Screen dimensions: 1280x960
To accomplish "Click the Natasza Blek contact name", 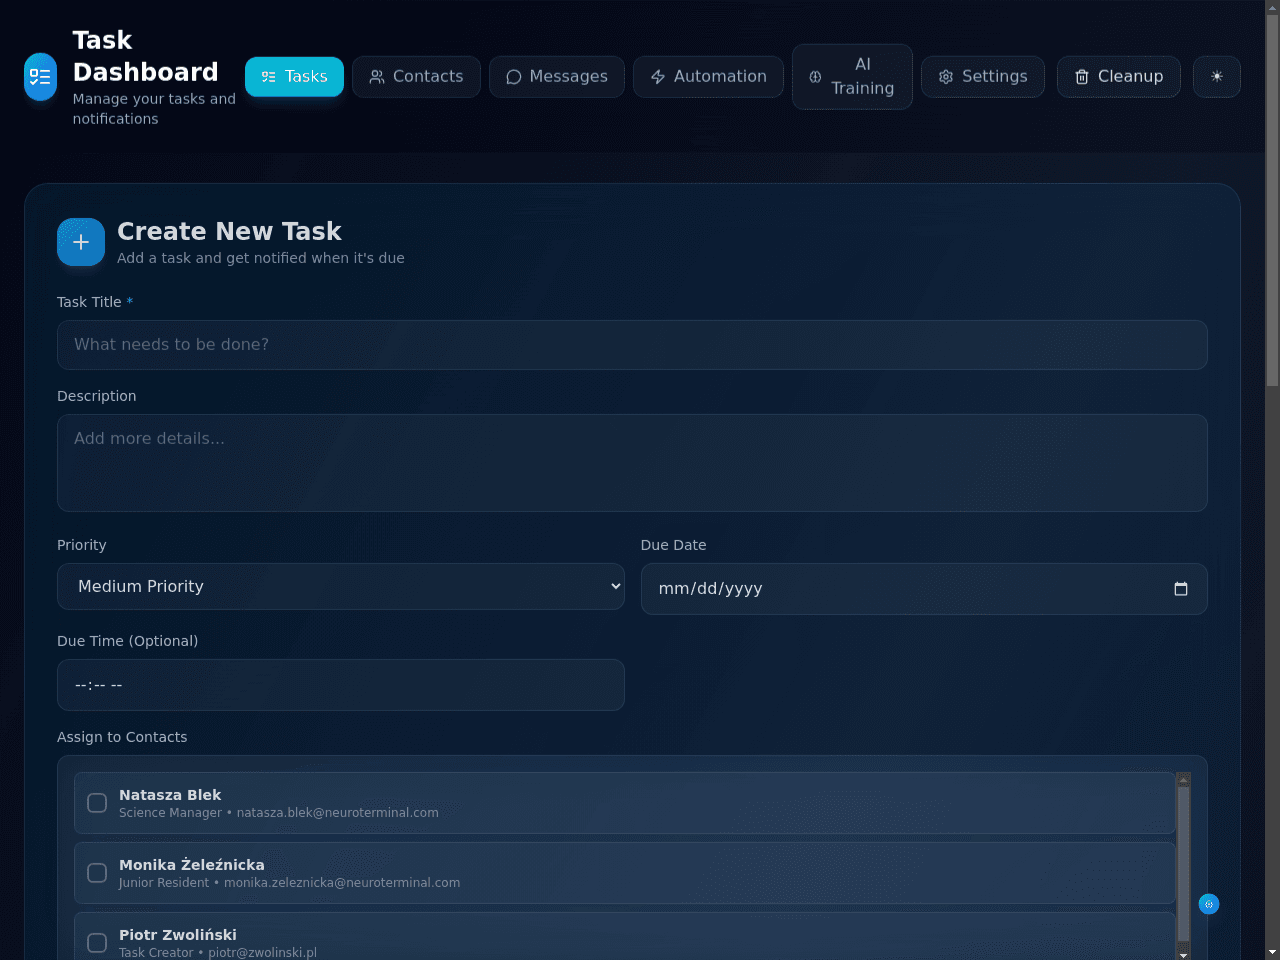I will click(170, 795).
